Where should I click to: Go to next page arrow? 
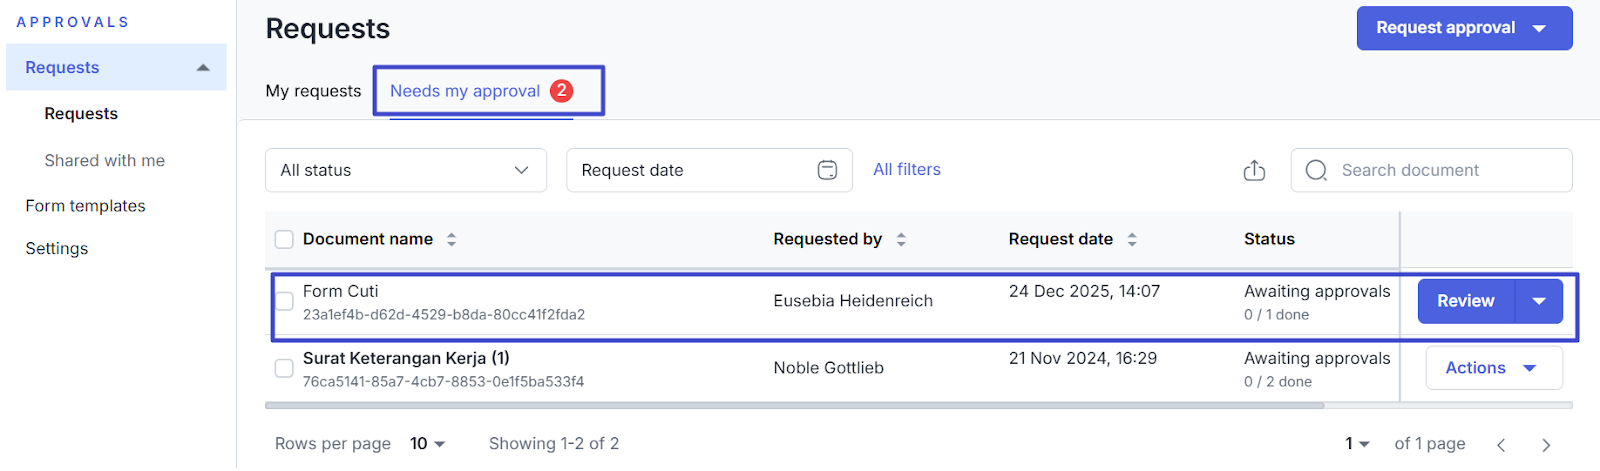(x=1546, y=445)
